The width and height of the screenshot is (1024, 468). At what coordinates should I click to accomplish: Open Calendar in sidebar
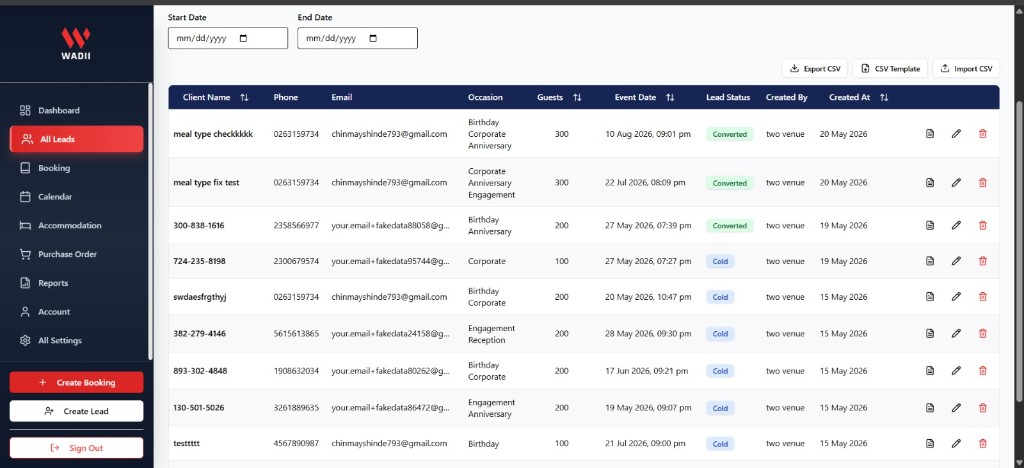[76, 196]
